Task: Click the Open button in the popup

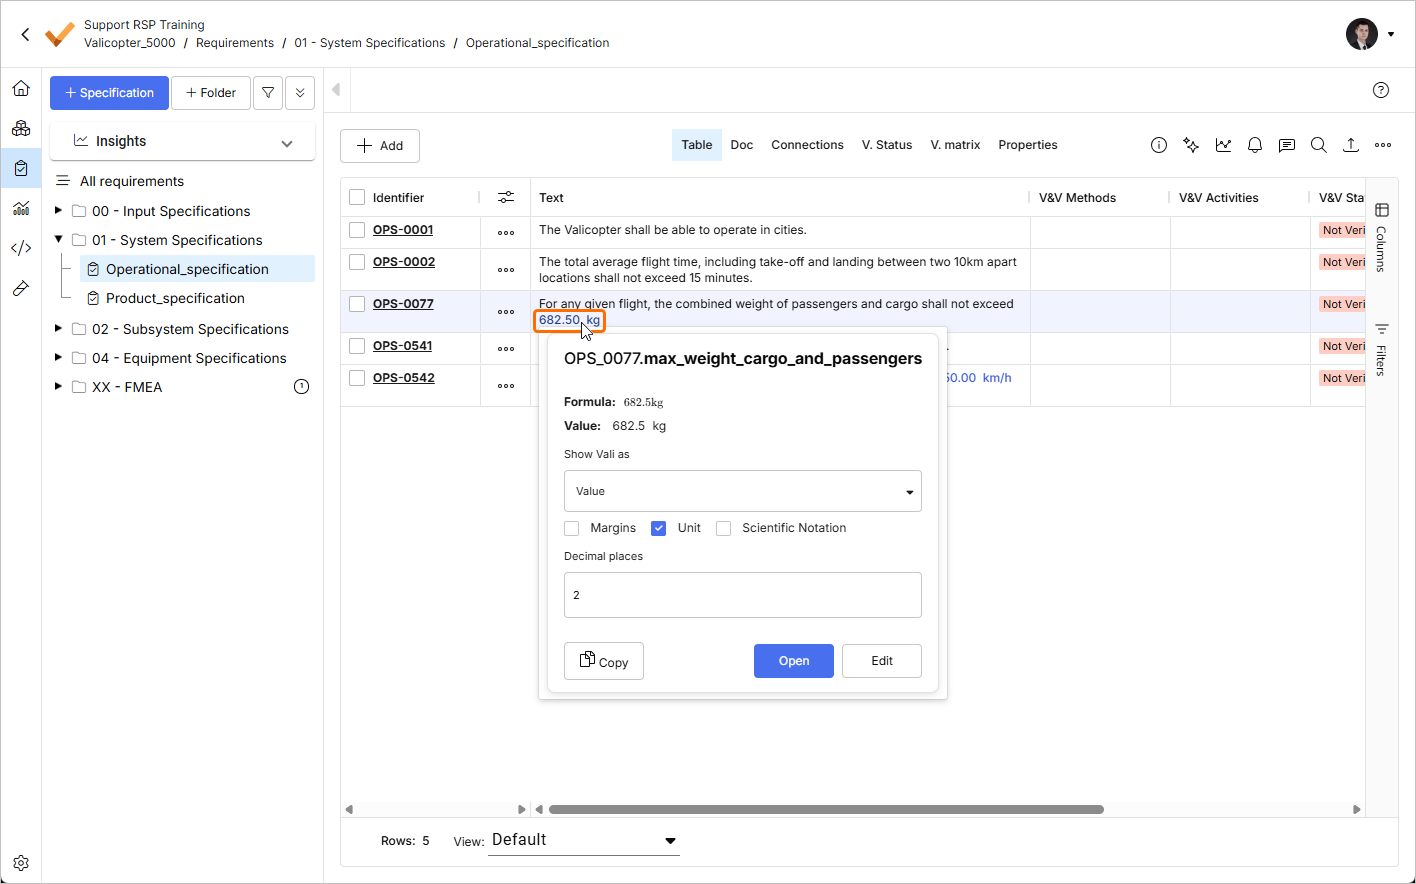Action: point(793,661)
